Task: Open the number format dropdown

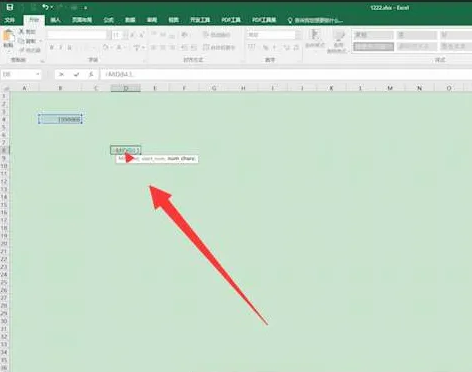Action: point(298,35)
